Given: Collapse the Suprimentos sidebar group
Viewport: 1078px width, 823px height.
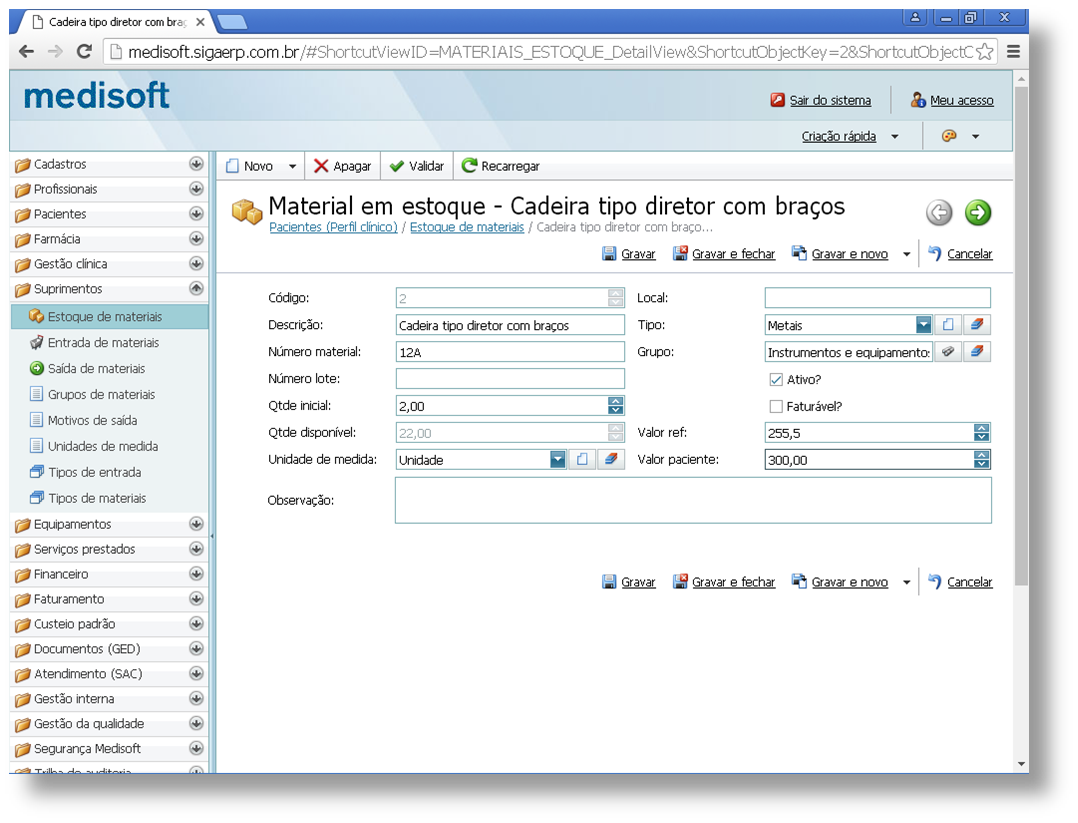Looking at the screenshot, I should pyautogui.click(x=196, y=289).
